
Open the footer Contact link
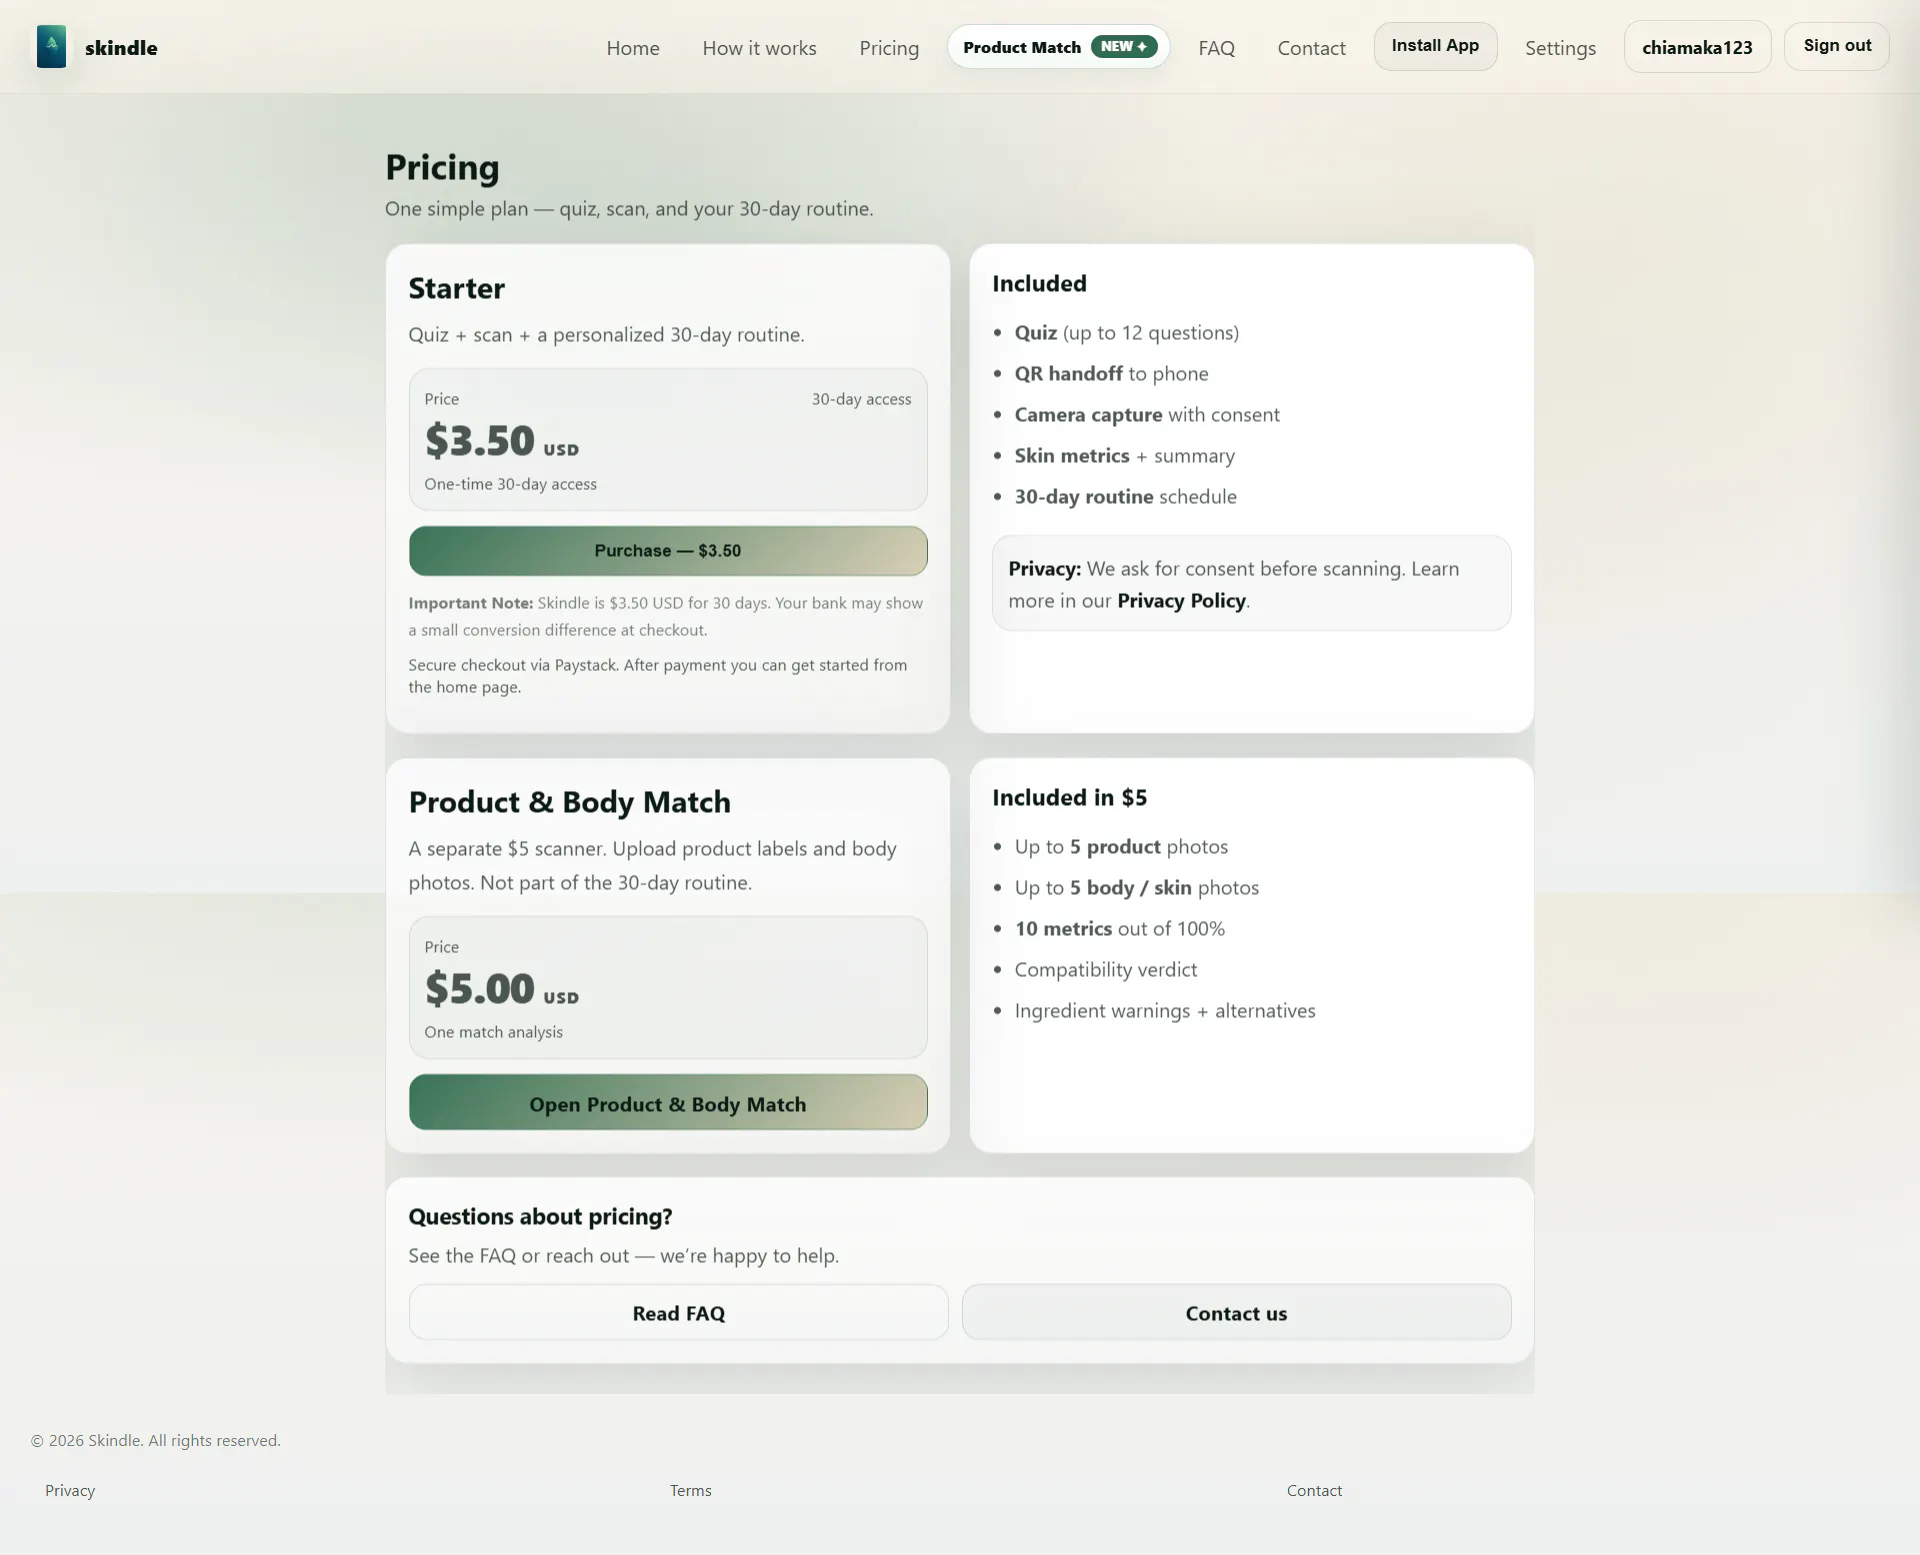pyautogui.click(x=1314, y=1491)
